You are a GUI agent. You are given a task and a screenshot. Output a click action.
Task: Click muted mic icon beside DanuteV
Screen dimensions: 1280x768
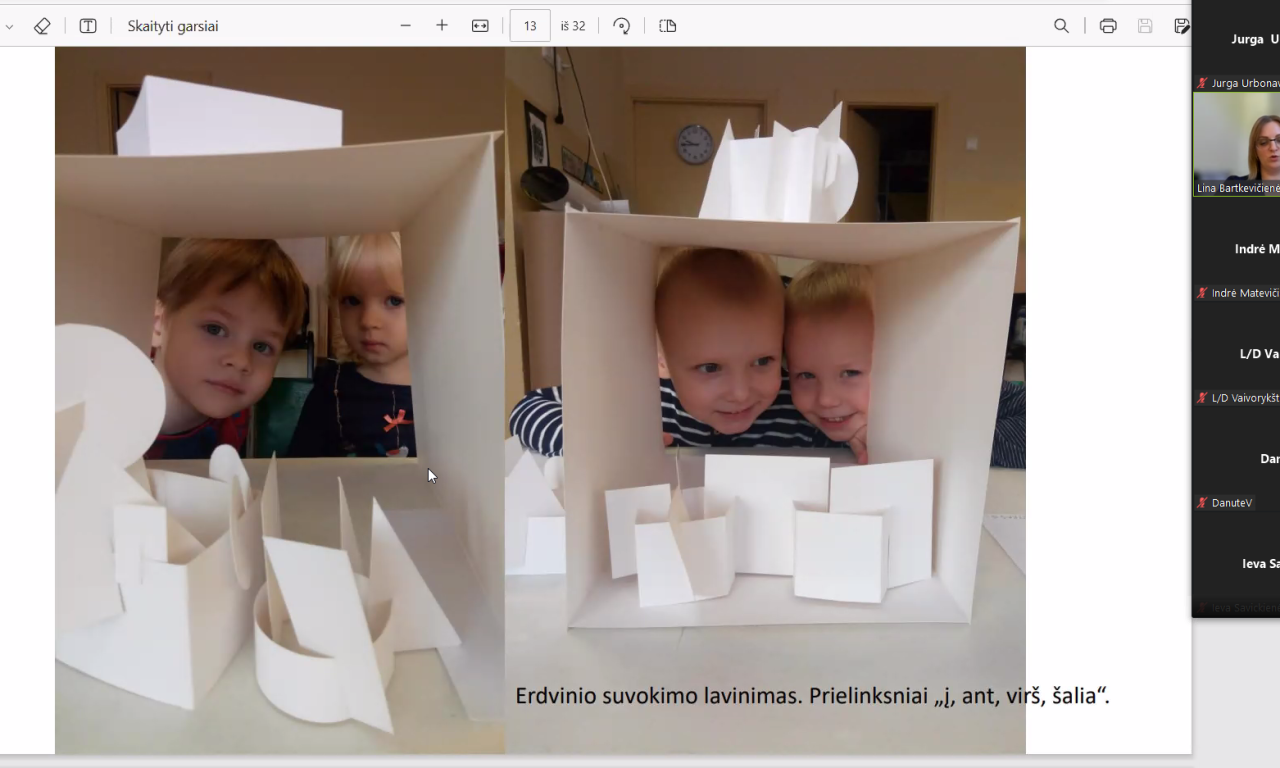tap(1202, 503)
